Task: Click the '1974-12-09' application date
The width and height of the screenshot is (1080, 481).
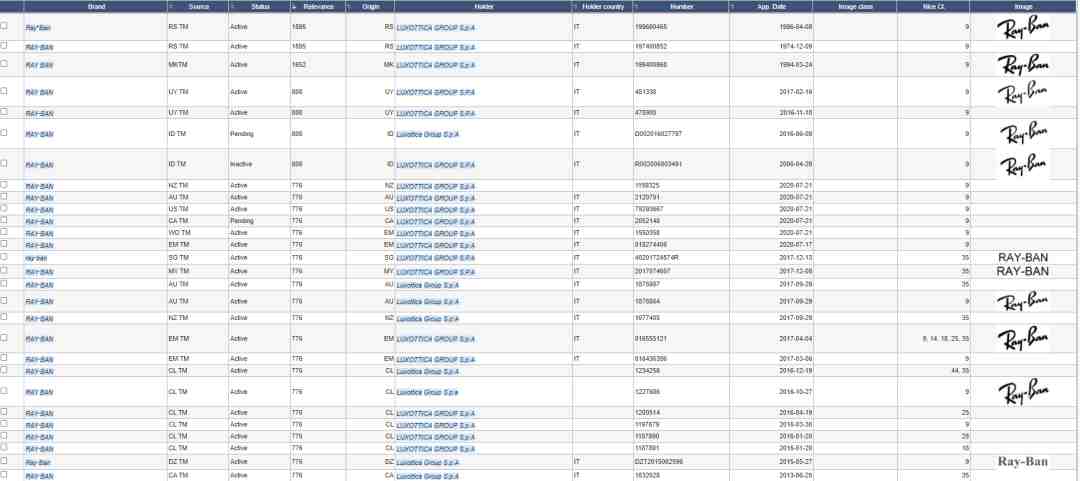Action: click(x=796, y=46)
